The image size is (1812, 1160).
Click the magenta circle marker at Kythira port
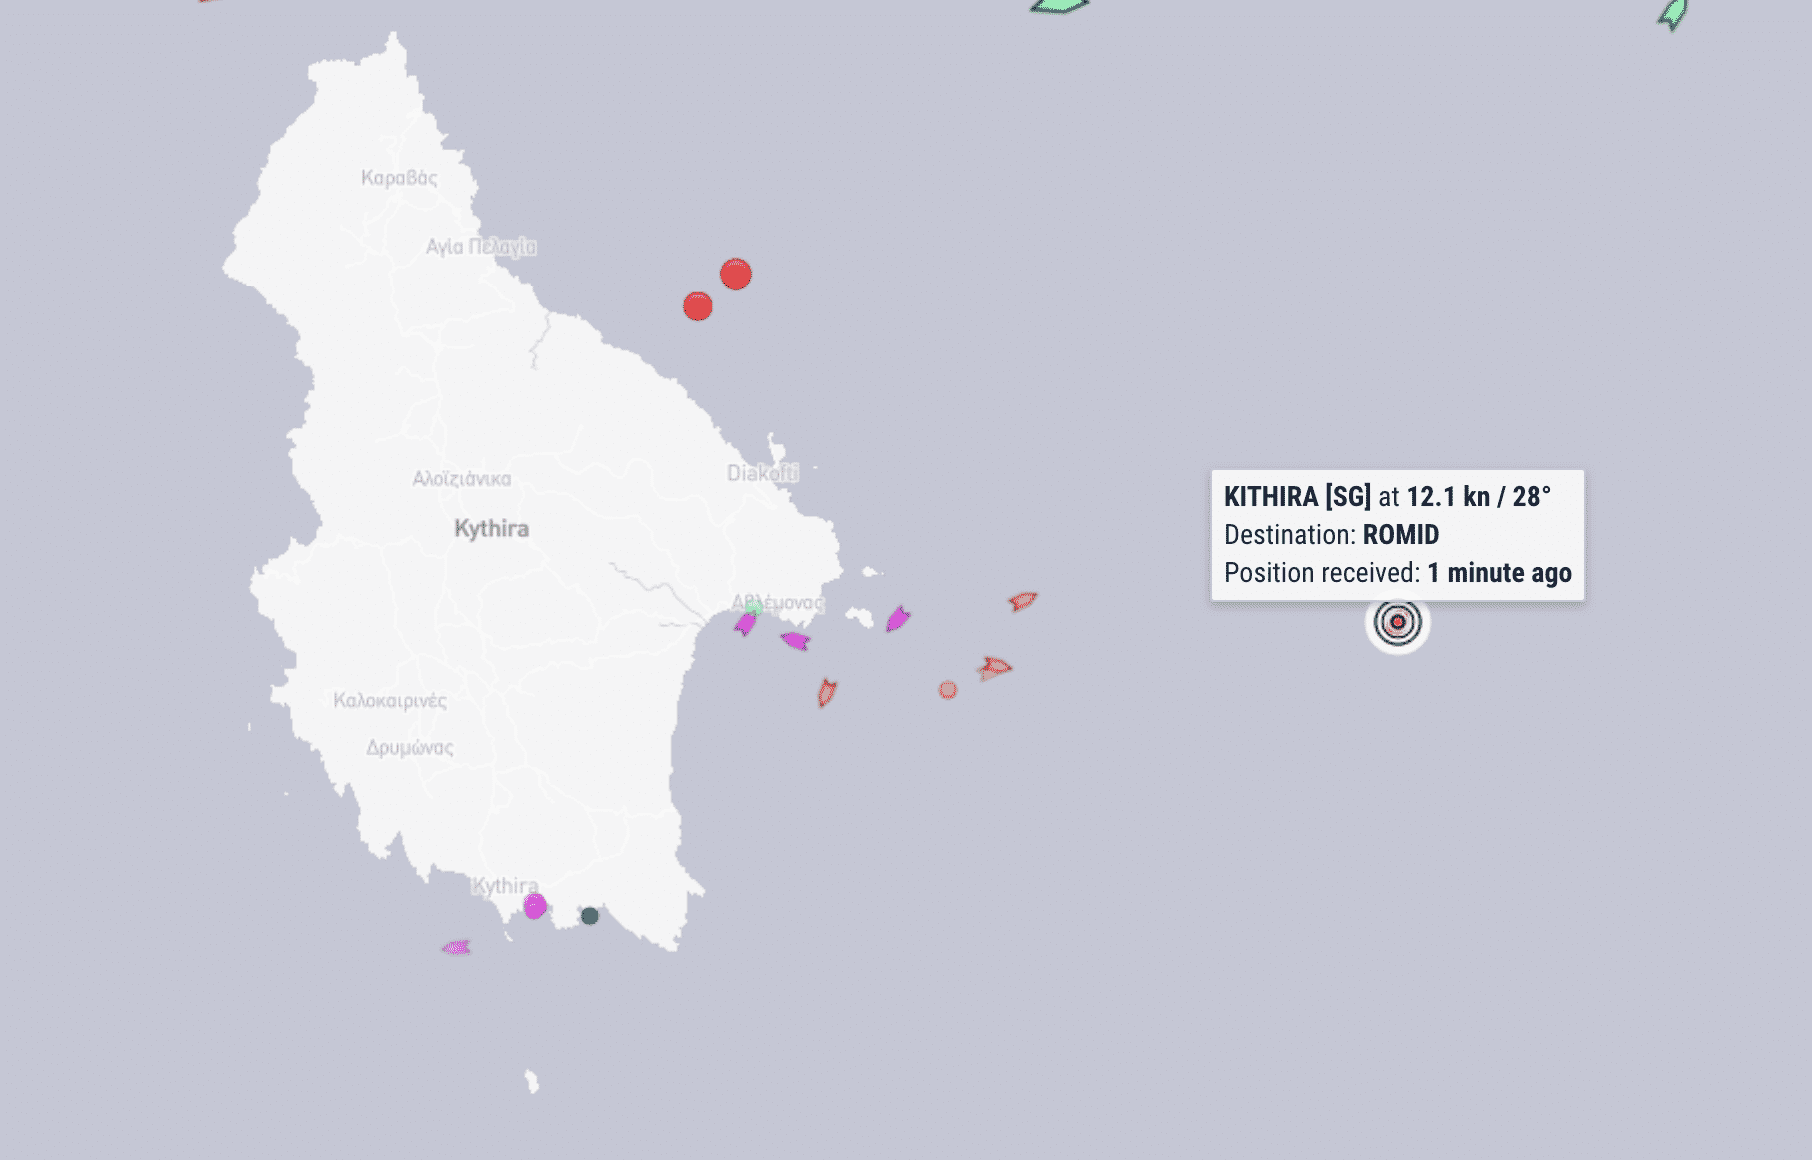[535, 907]
